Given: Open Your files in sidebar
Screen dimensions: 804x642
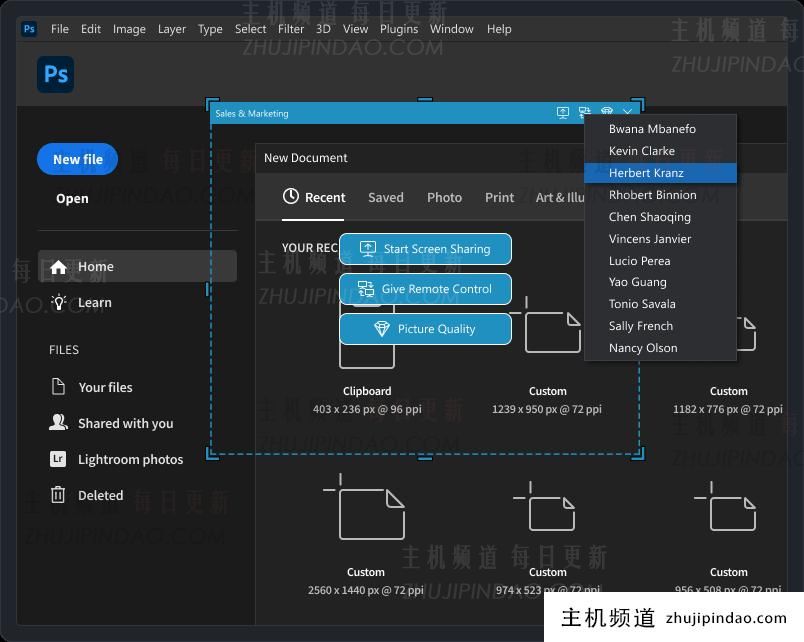Looking at the screenshot, I should coord(105,387).
